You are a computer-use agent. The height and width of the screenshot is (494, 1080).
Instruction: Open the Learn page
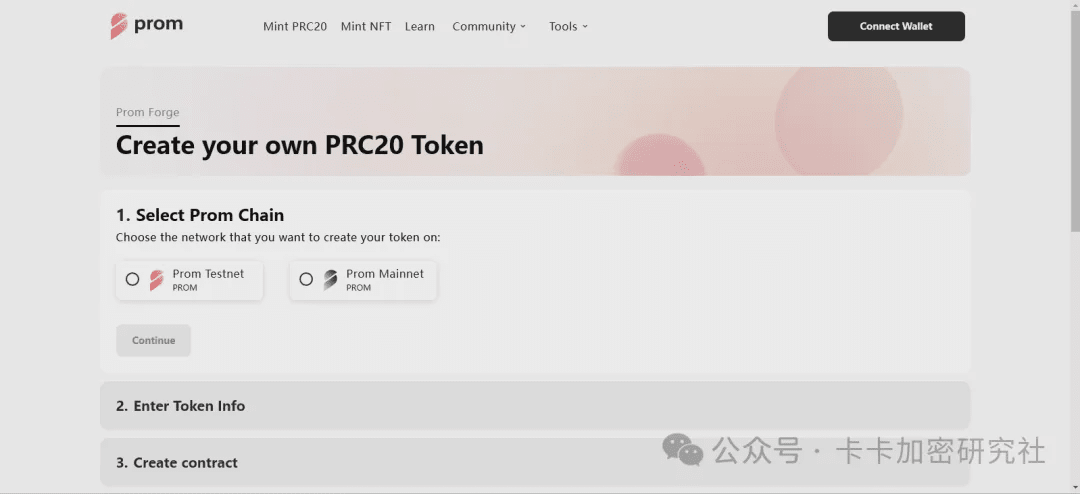[419, 26]
